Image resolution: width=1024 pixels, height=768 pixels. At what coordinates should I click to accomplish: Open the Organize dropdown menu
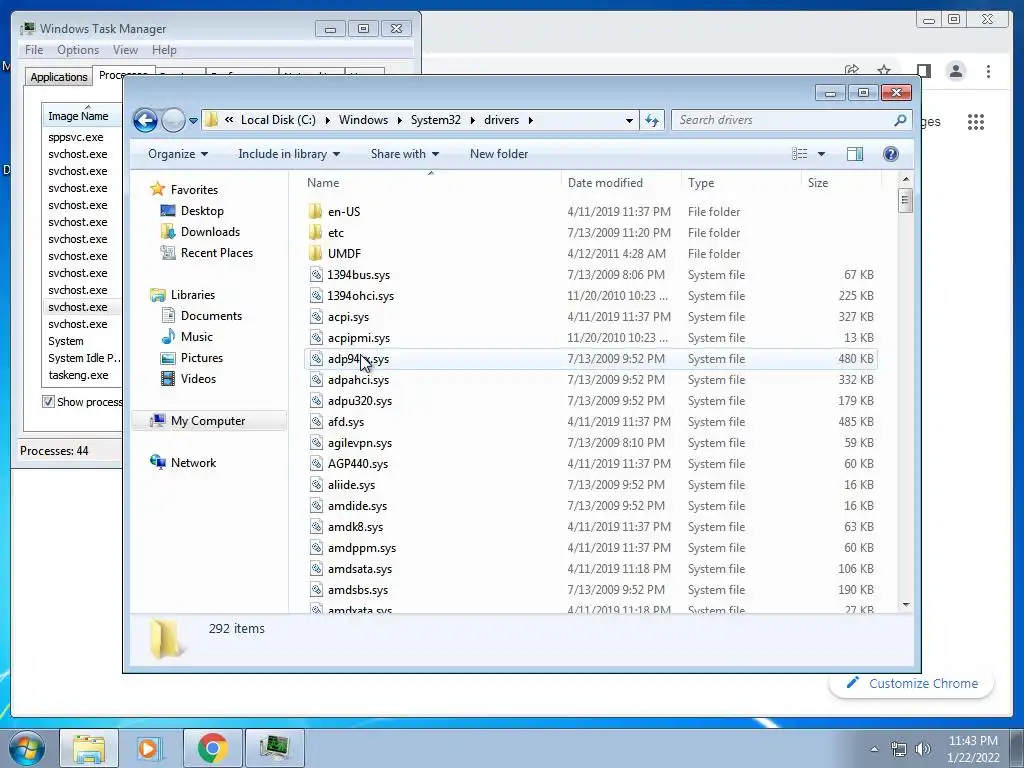(178, 154)
